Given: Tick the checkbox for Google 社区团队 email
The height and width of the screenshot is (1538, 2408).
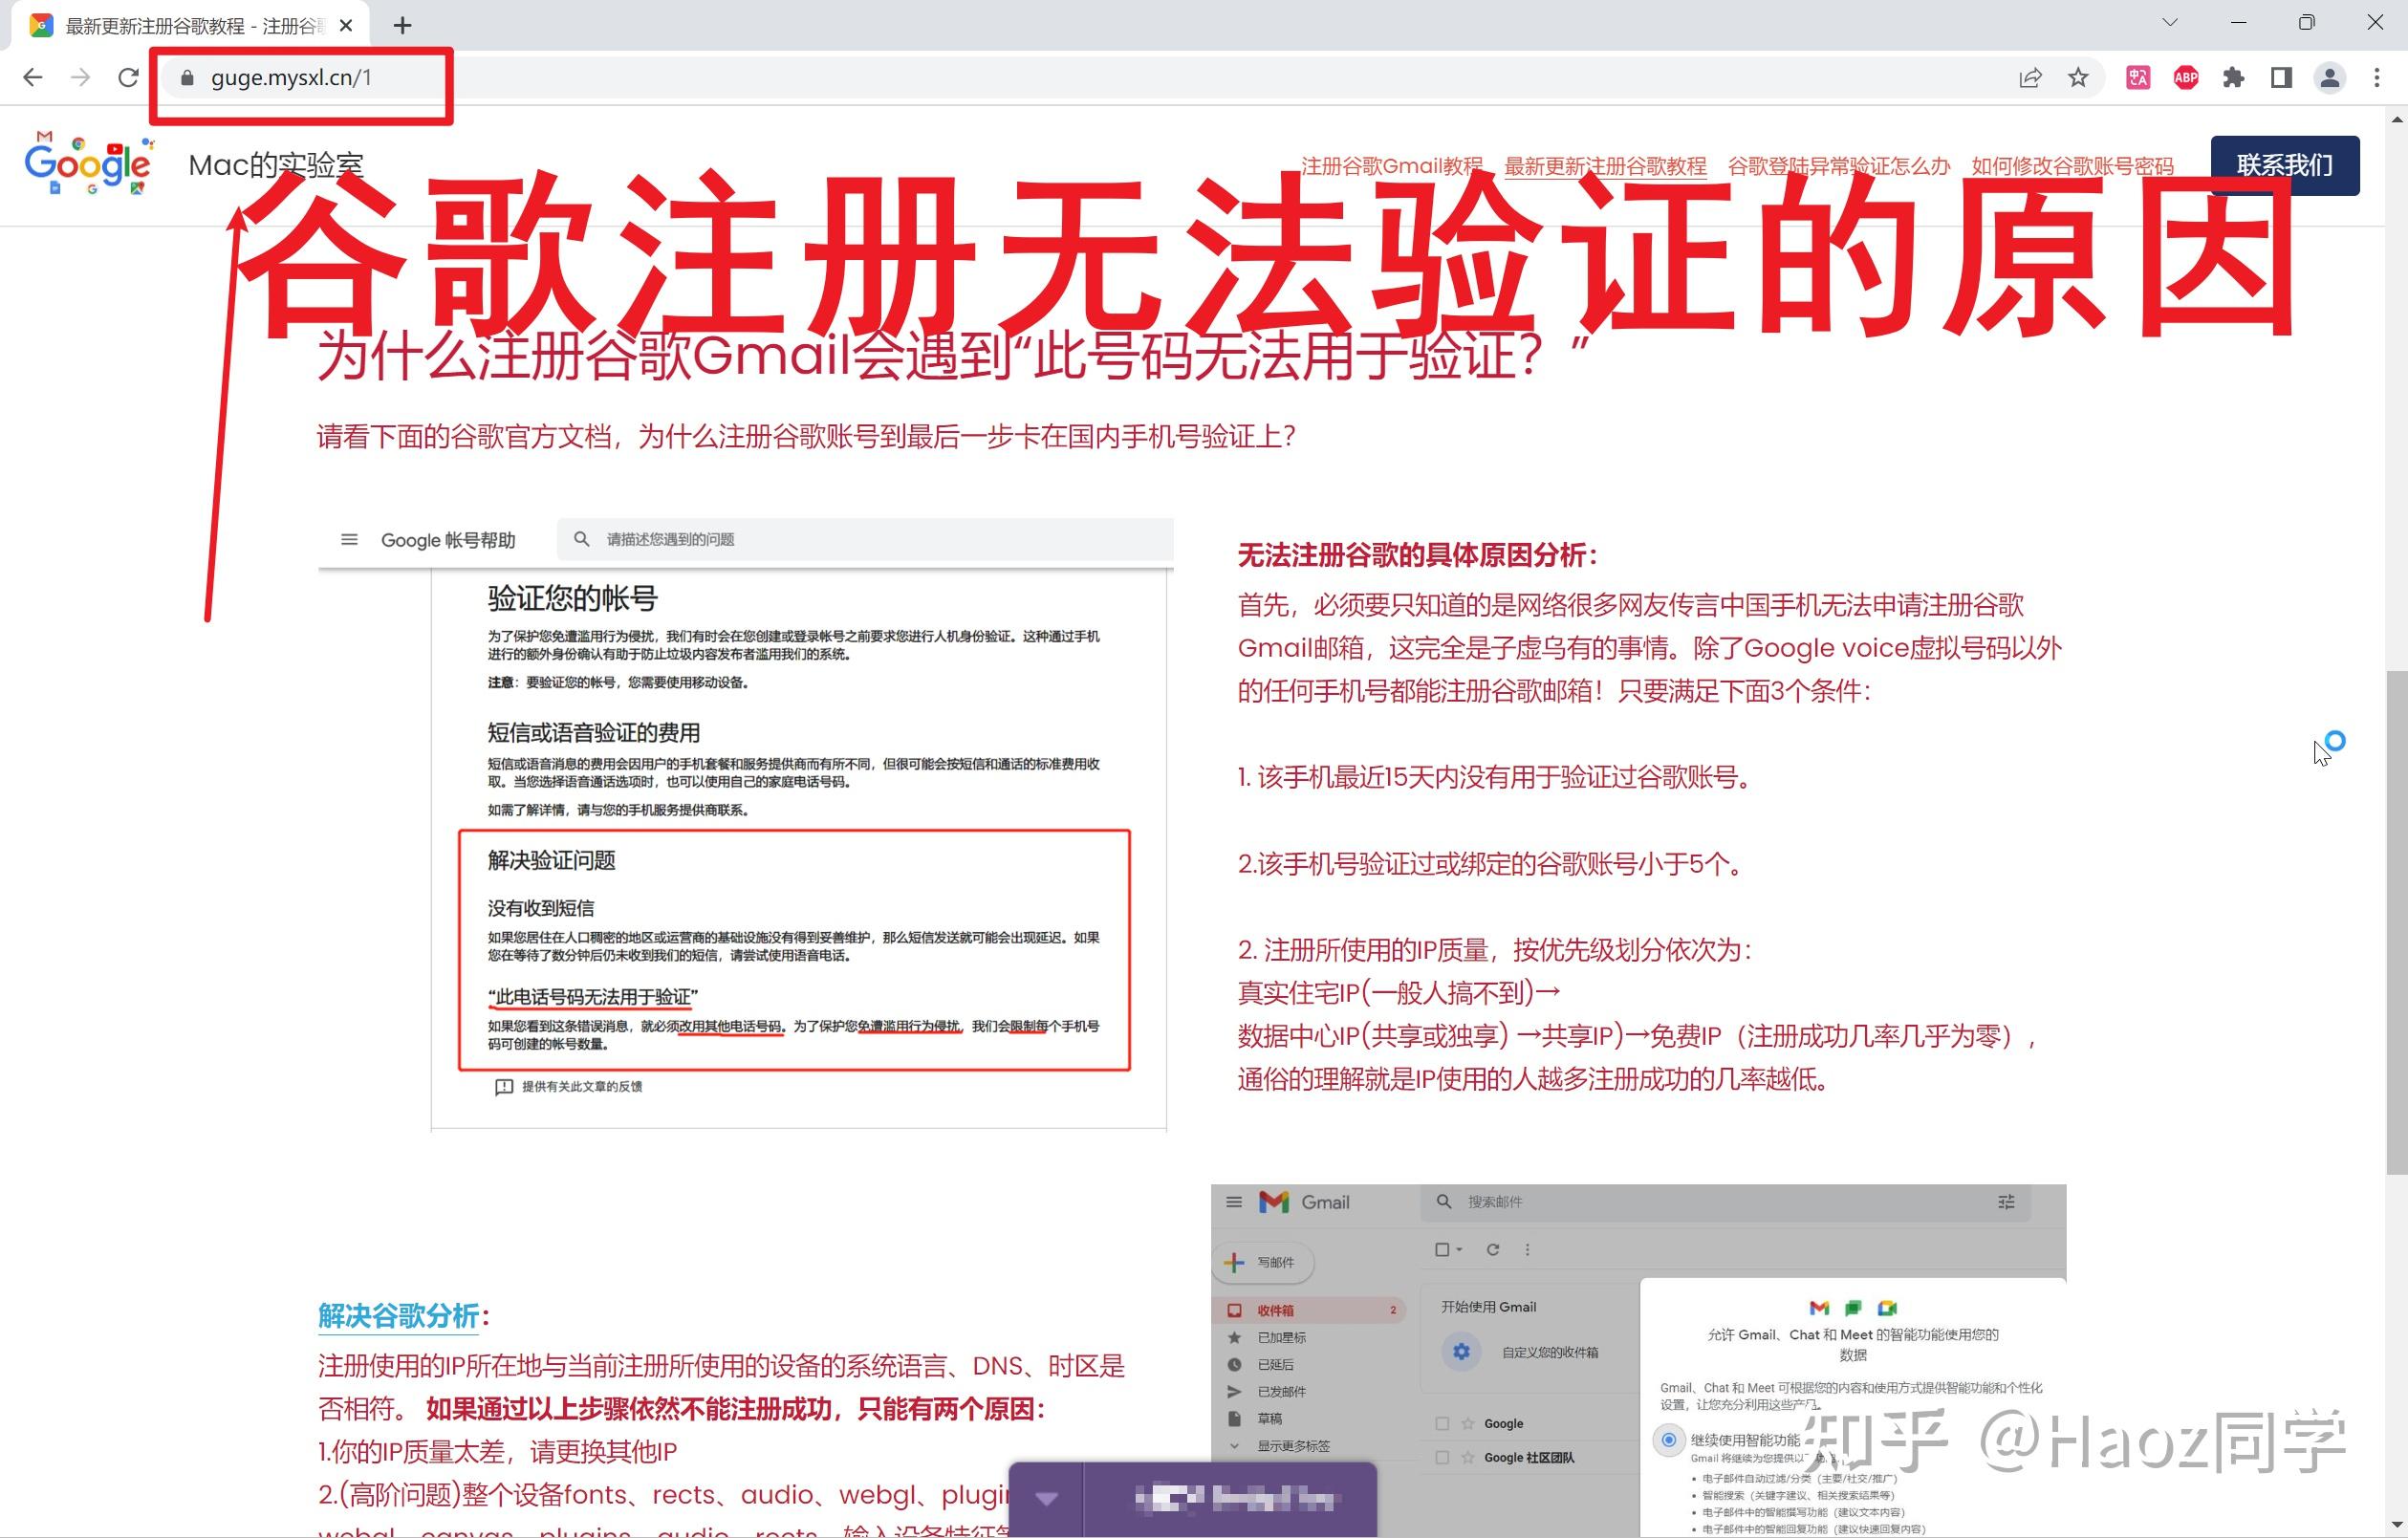Looking at the screenshot, I should click(x=1442, y=1458).
